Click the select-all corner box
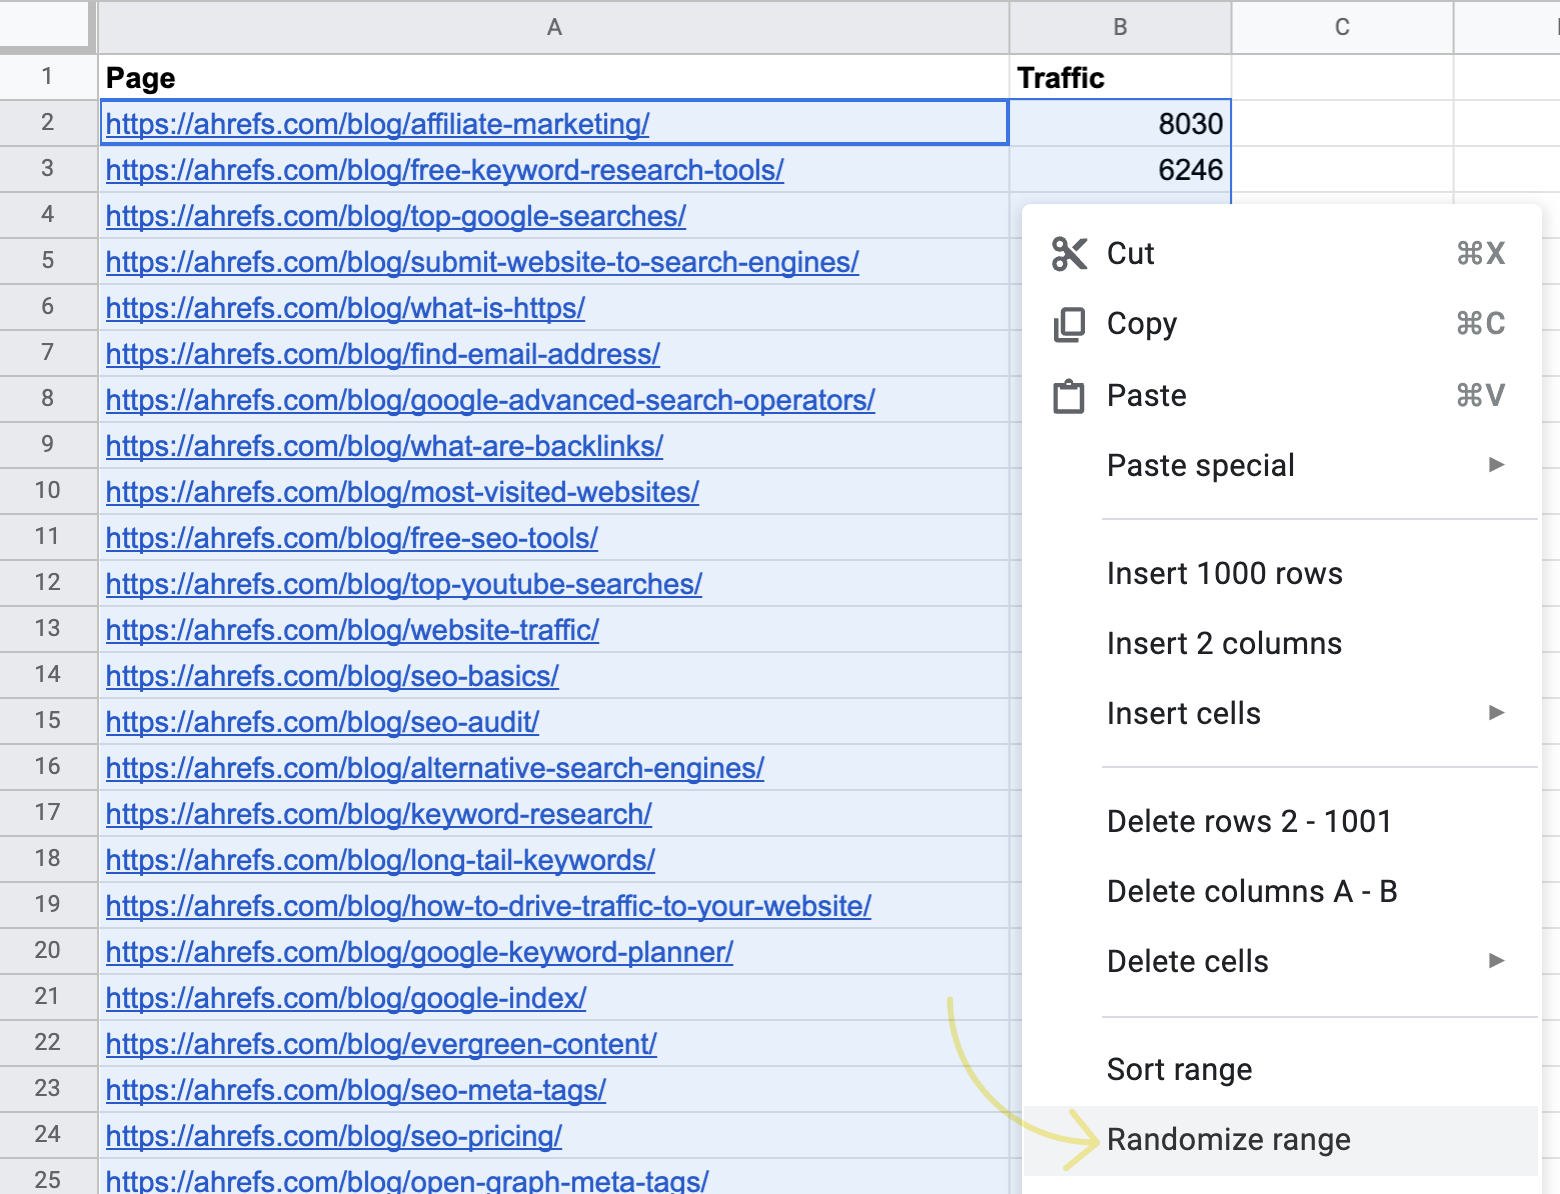Viewport: 1560px width, 1194px height. click(45, 25)
